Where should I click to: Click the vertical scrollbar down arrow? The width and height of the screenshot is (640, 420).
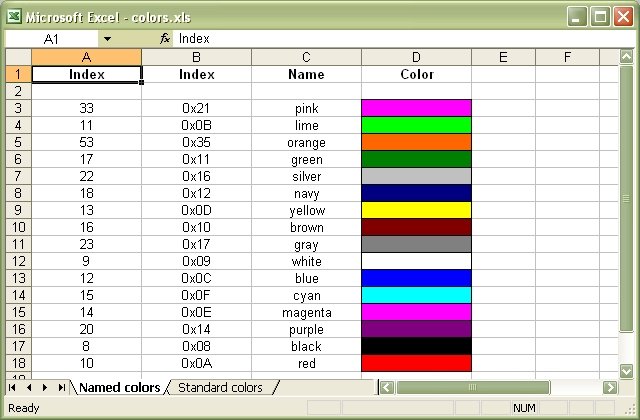tap(625, 369)
